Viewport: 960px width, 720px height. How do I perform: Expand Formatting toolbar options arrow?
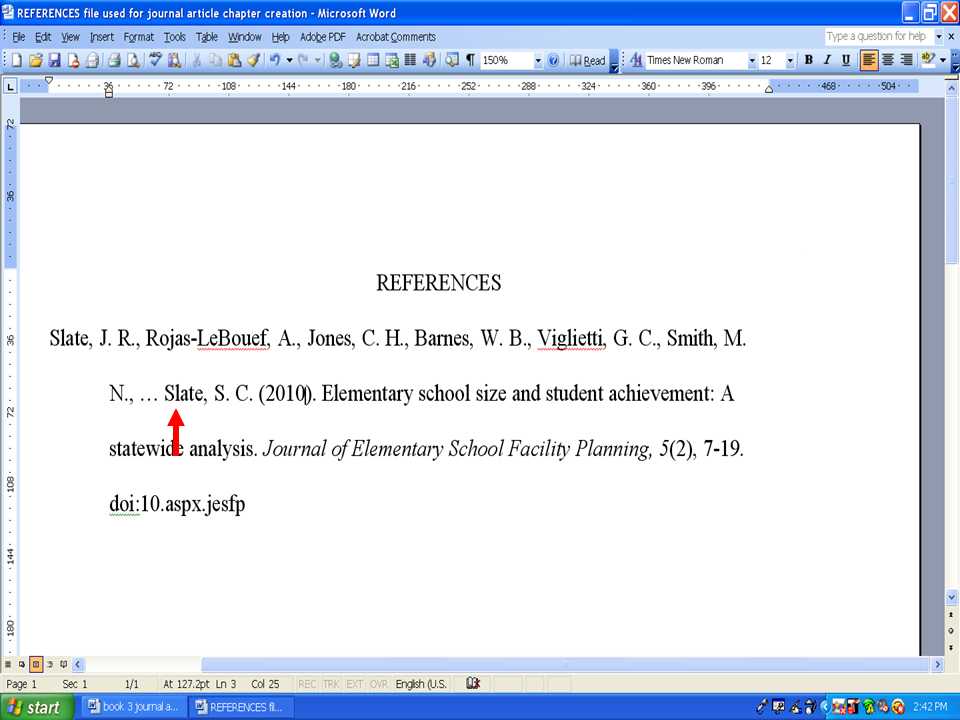[955, 64]
